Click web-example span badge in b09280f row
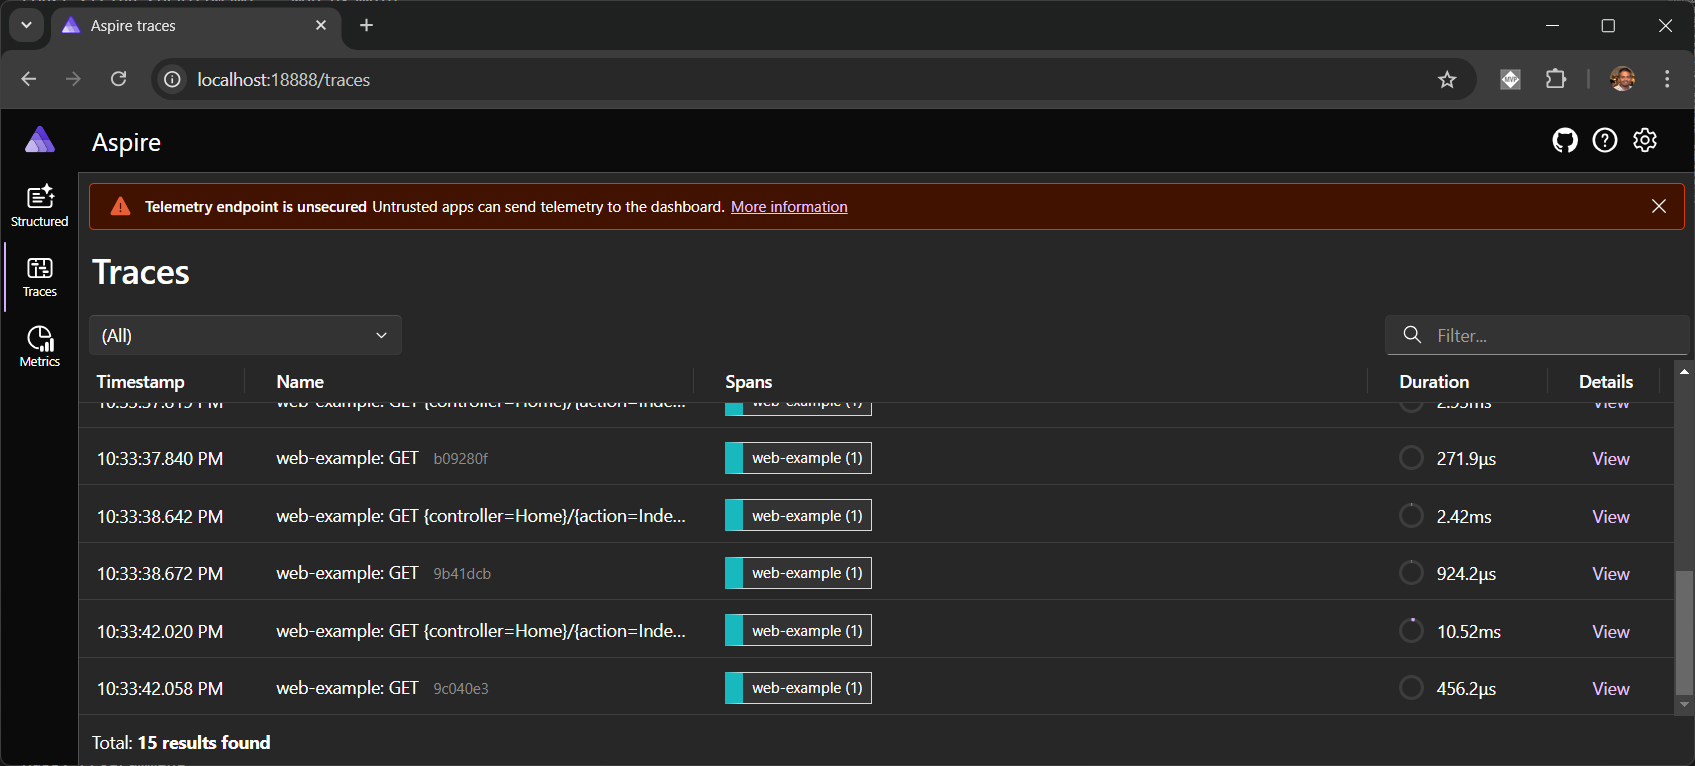Image resolution: width=1695 pixels, height=766 pixels. (798, 458)
